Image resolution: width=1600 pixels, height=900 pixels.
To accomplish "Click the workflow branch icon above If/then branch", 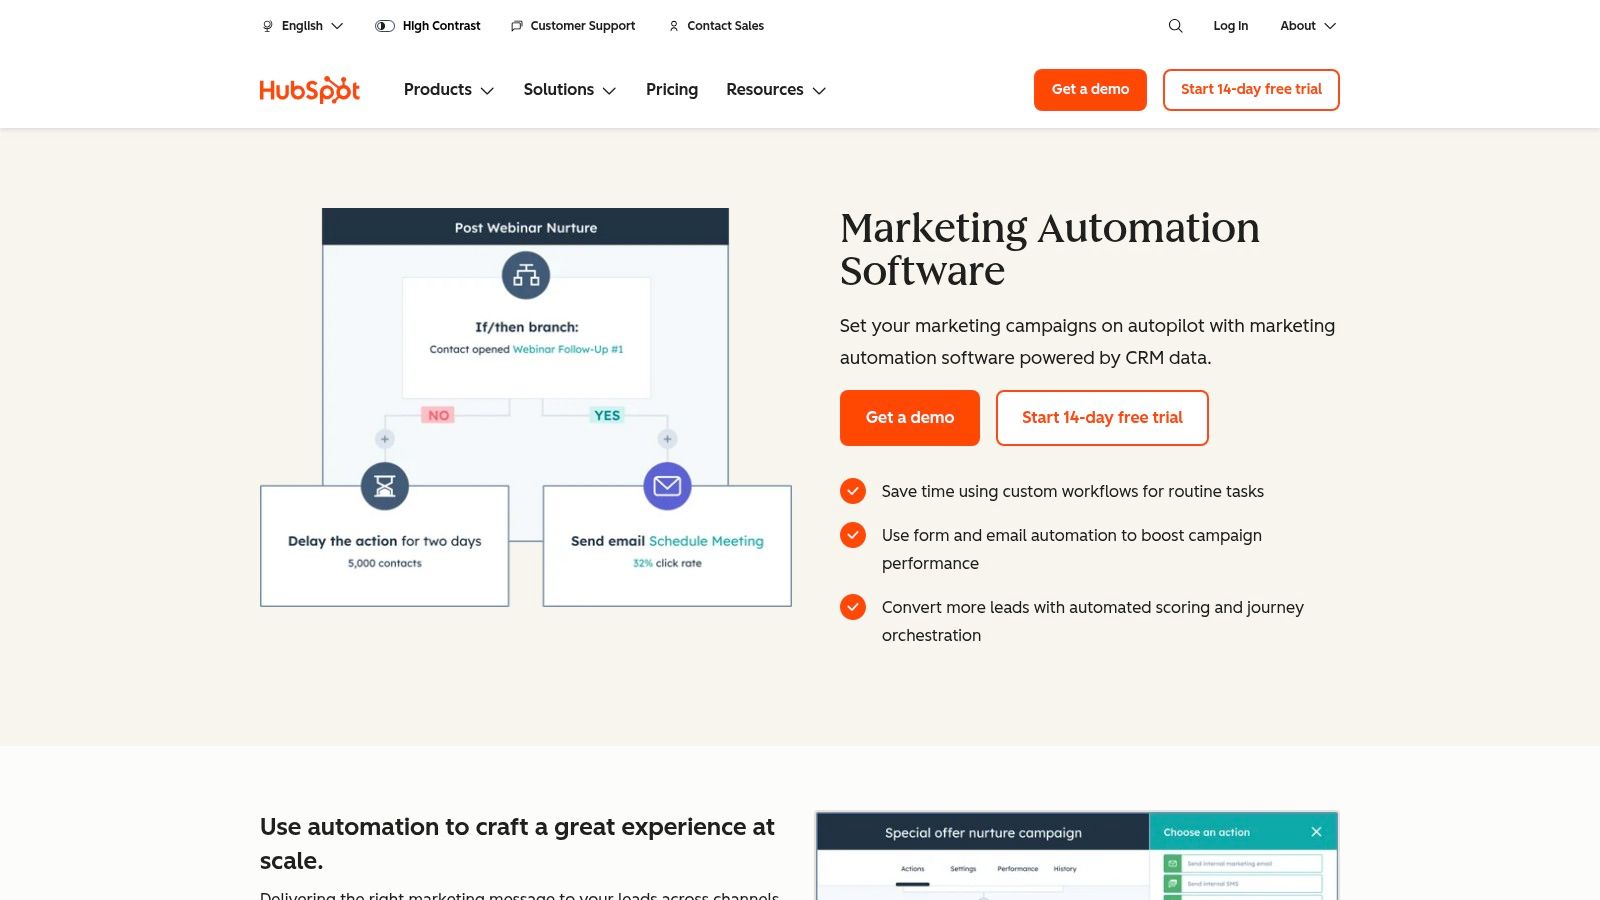I will click(525, 275).
